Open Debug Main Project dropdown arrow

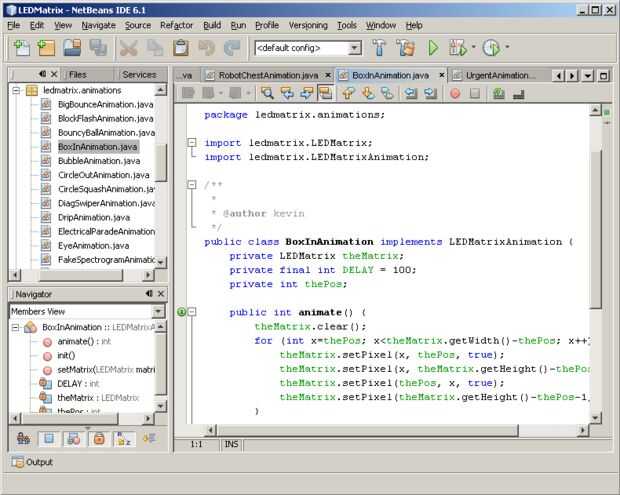[473, 47]
